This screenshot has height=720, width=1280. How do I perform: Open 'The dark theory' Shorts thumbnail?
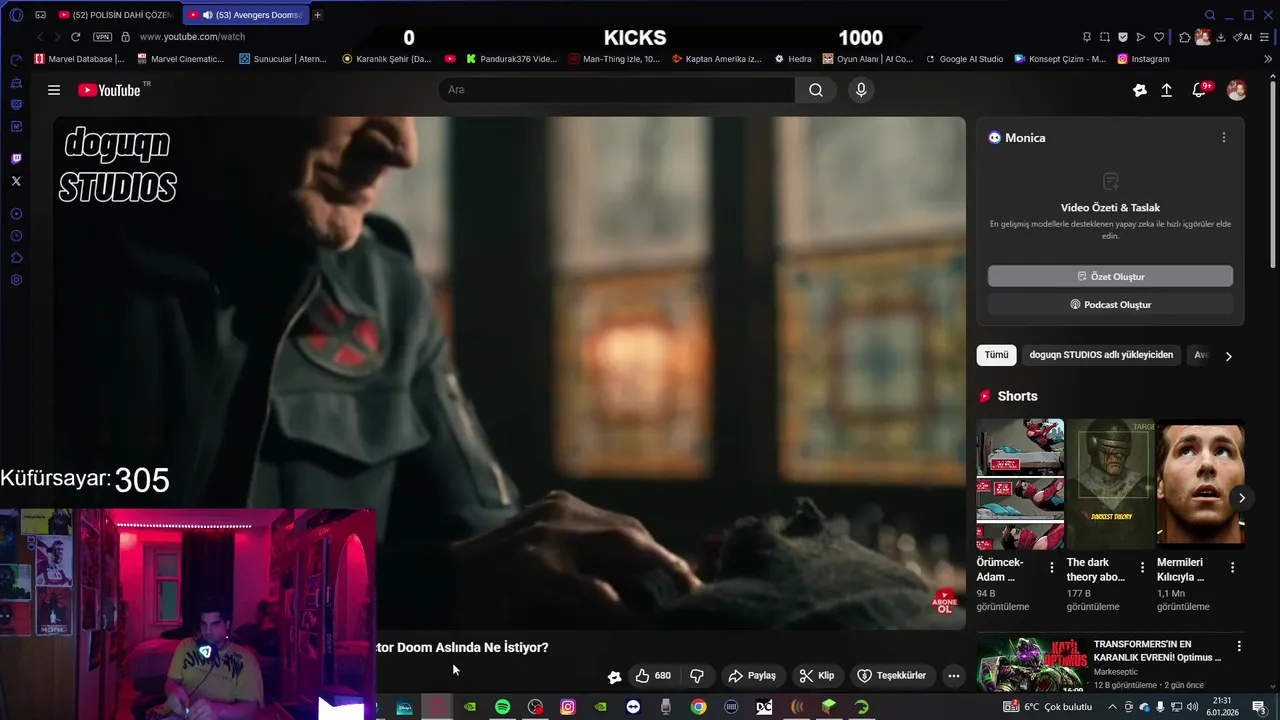tap(1110, 484)
